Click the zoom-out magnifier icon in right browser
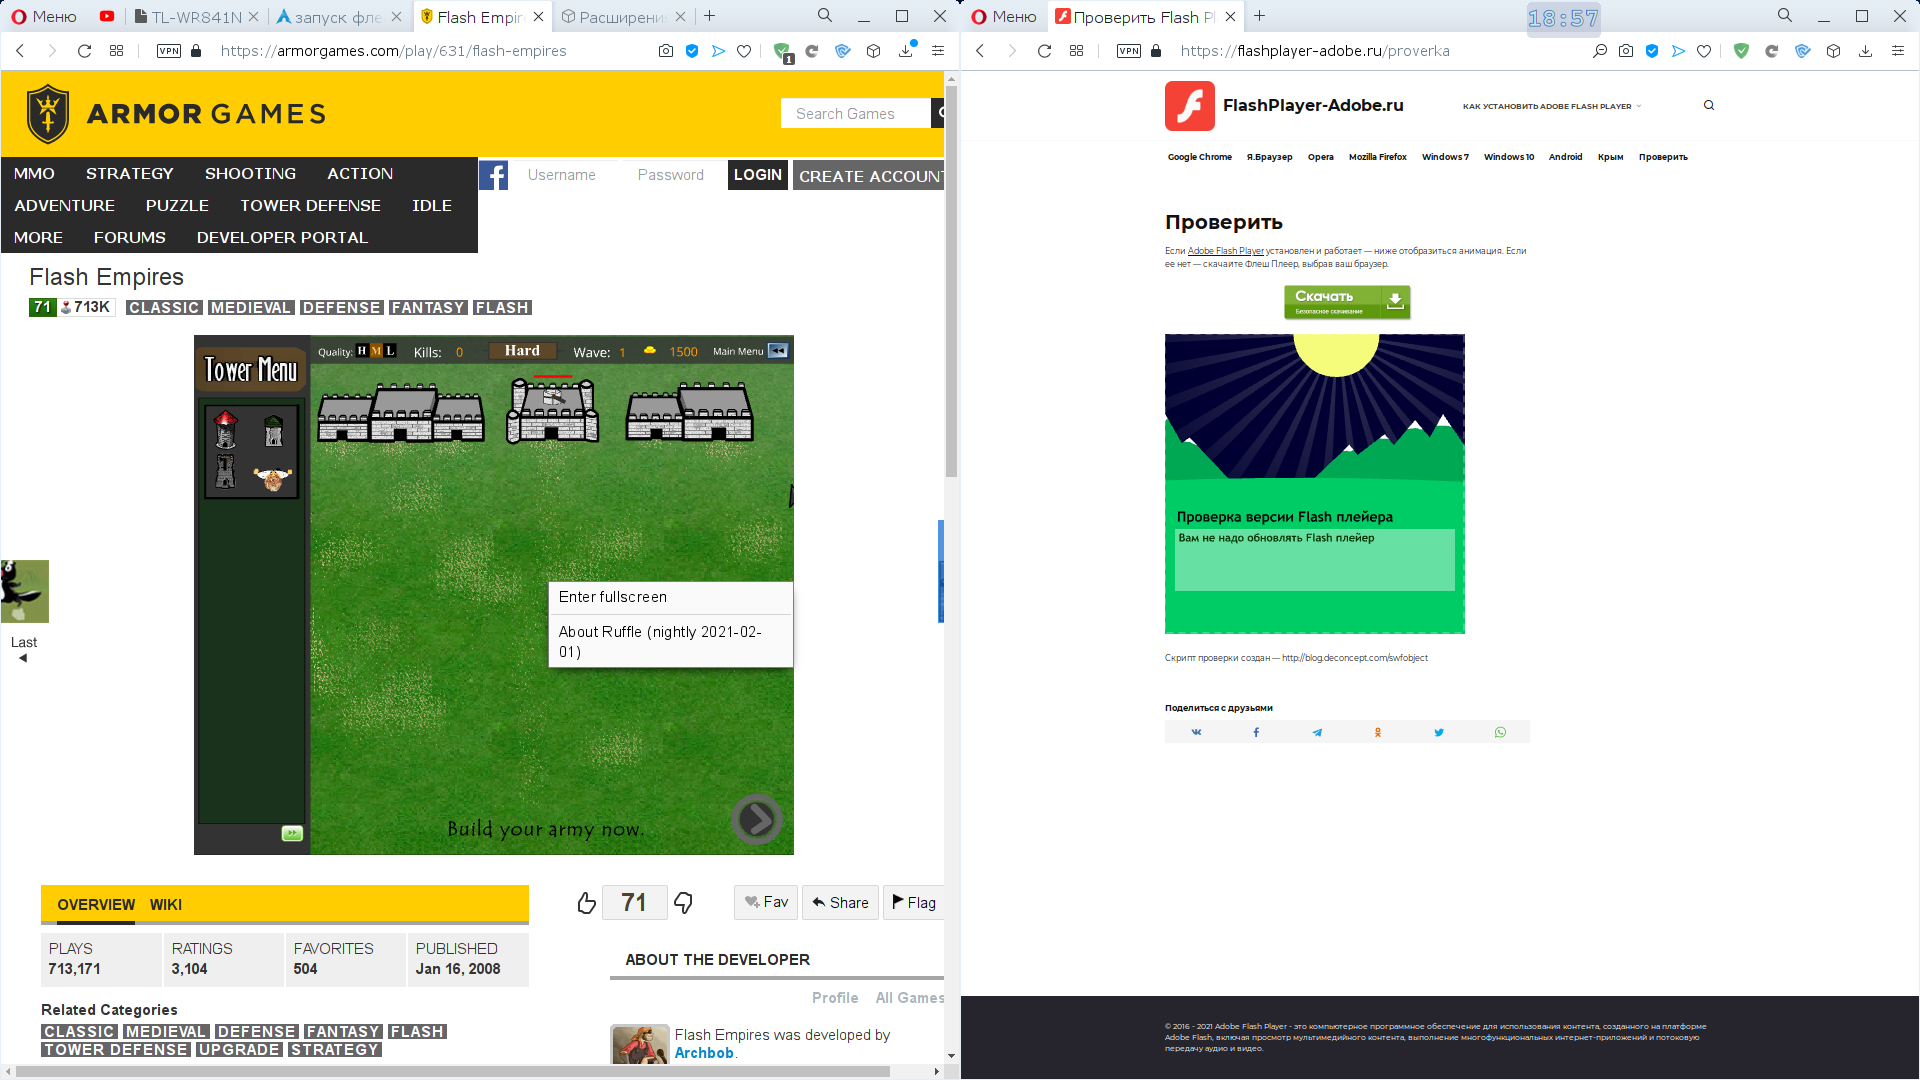1920x1080 pixels. point(1600,51)
